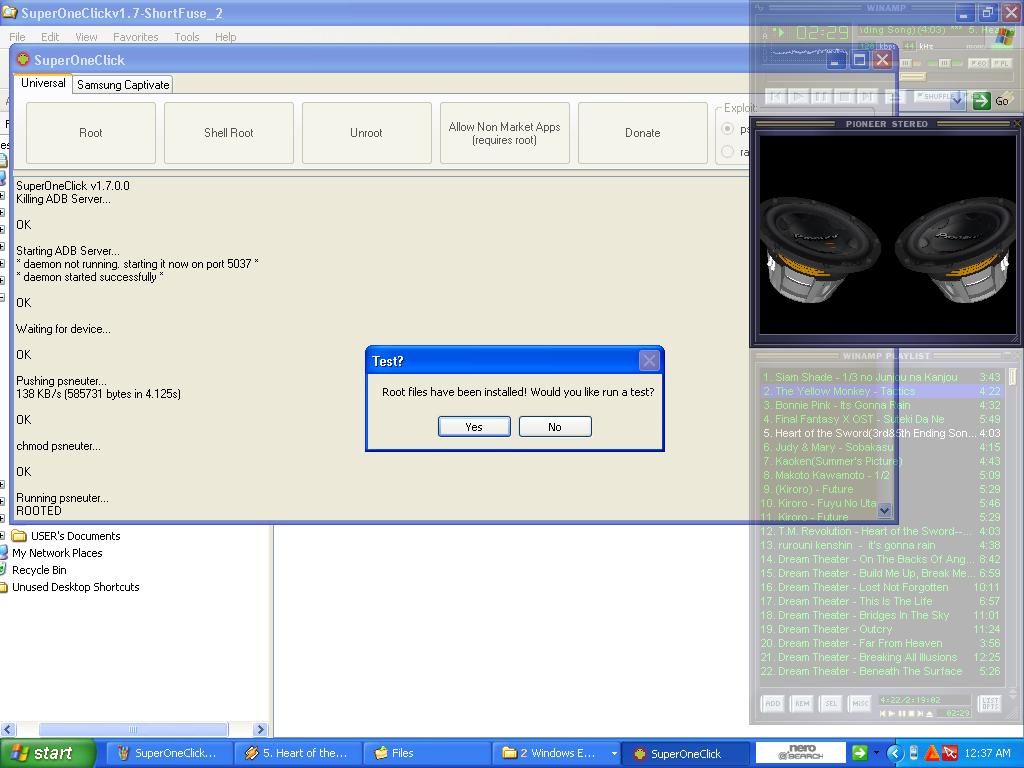This screenshot has height=768, width=1024.
Task: Select 'Dream Theater - Outcry' playlist entry
Action: pos(882,629)
